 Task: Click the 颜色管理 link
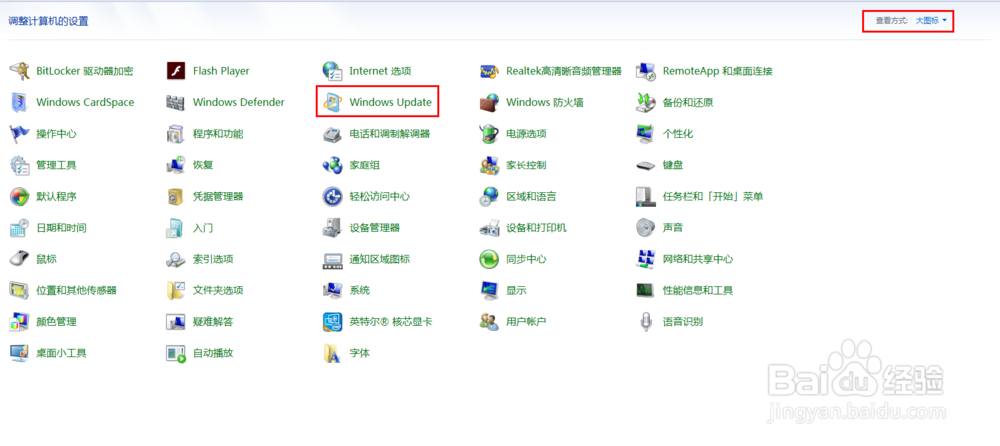coord(57,322)
